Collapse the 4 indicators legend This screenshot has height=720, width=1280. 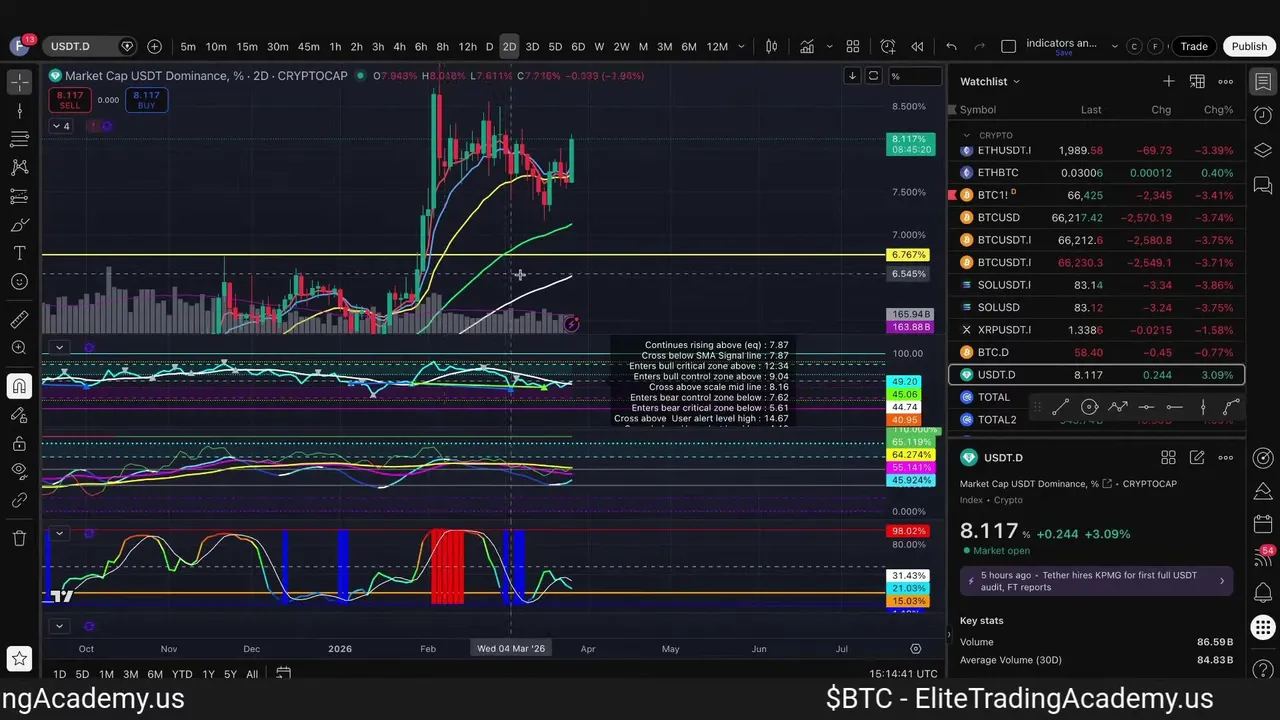click(61, 126)
